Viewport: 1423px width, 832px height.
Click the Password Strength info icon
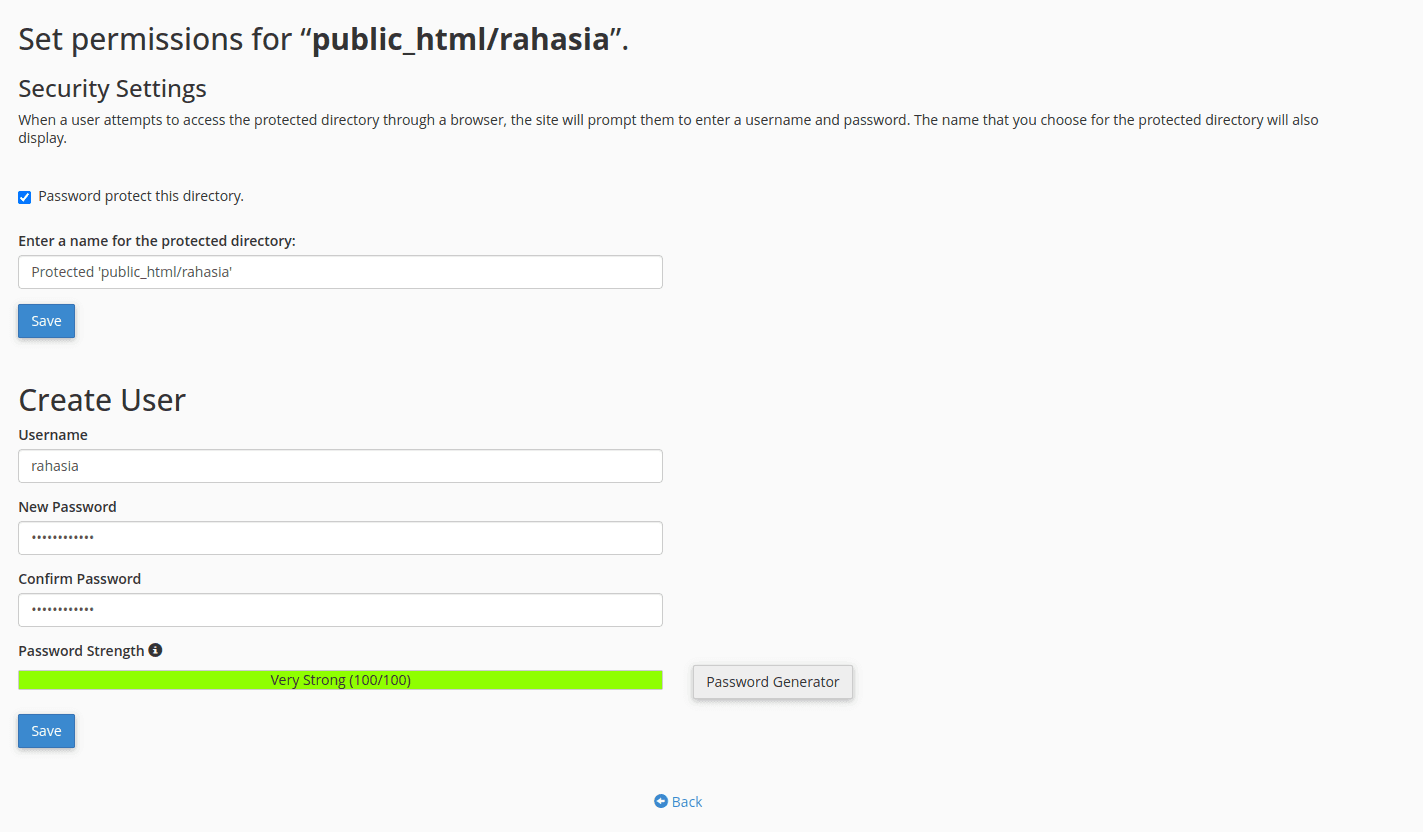[x=155, y=650]
